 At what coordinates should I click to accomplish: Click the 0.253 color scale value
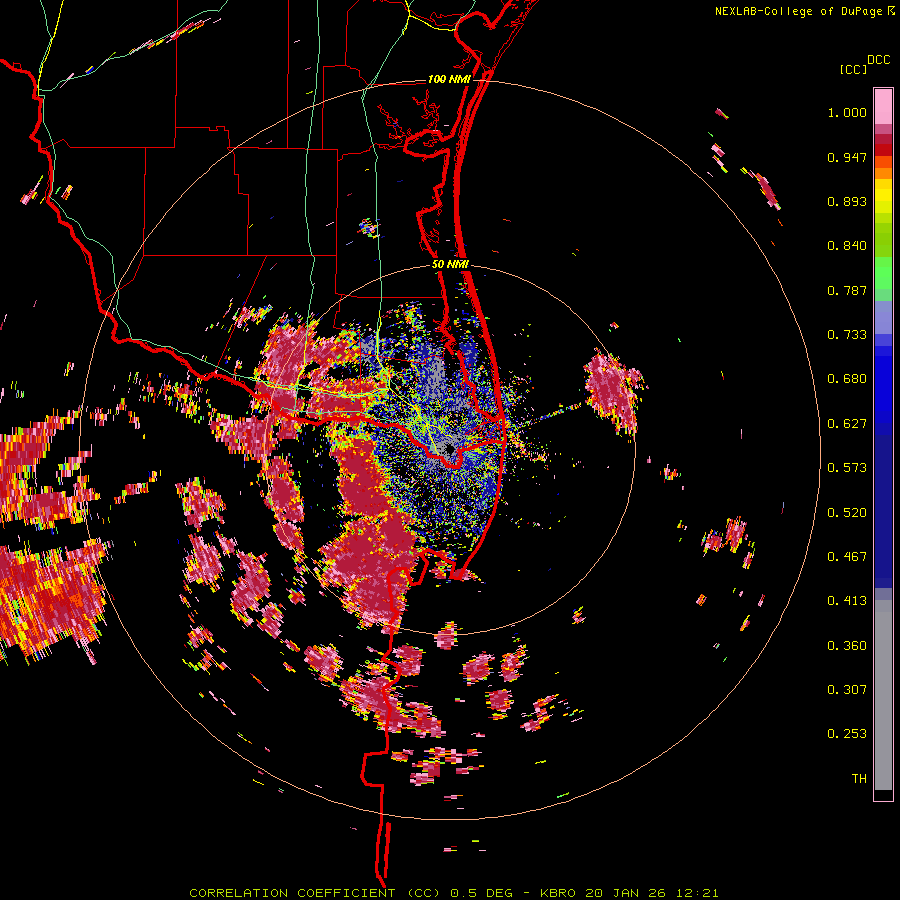(847, 734)
